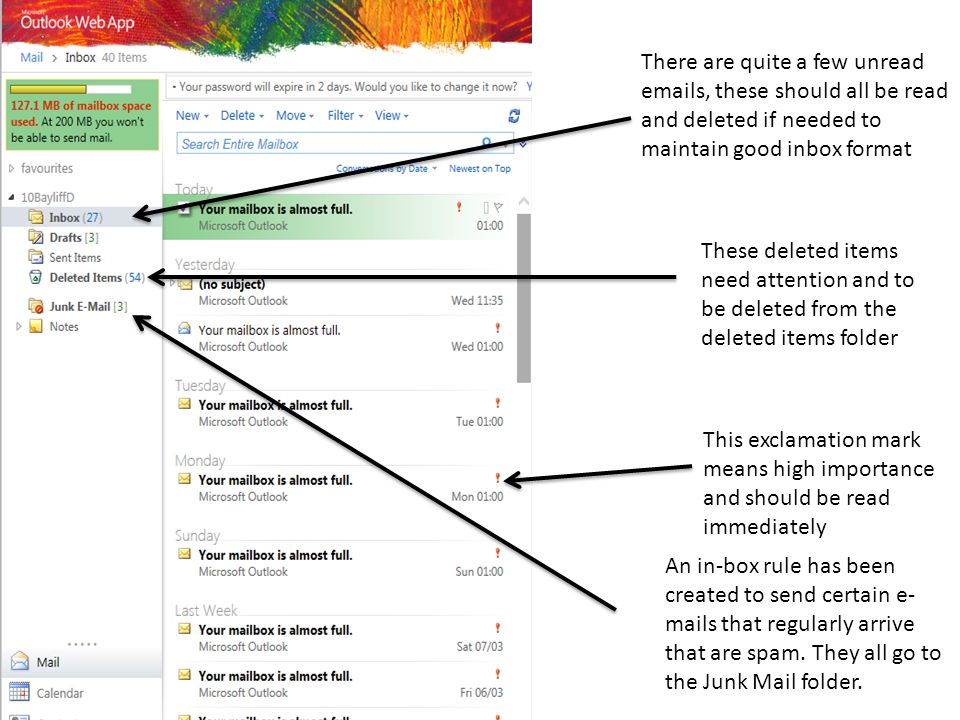Screen dimensions: 960x720
Task: Click the high importance mark on Tue 01:00 message
Action: [498, 403]
